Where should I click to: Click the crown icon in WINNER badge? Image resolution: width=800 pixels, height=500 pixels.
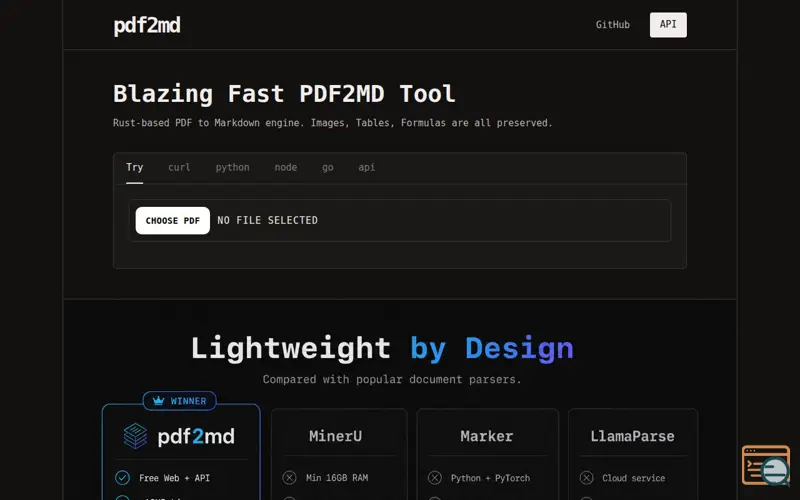159,401
